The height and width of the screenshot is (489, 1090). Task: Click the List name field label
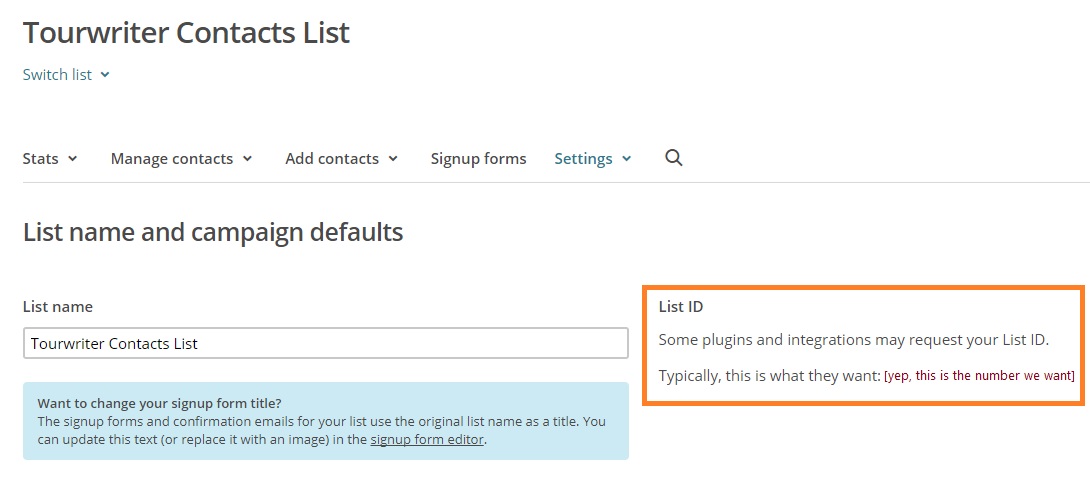click(58, 307)
